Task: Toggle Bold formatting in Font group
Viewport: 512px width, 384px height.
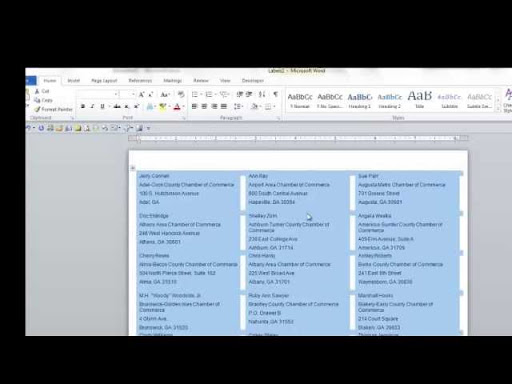Action: tap(83, 106)
